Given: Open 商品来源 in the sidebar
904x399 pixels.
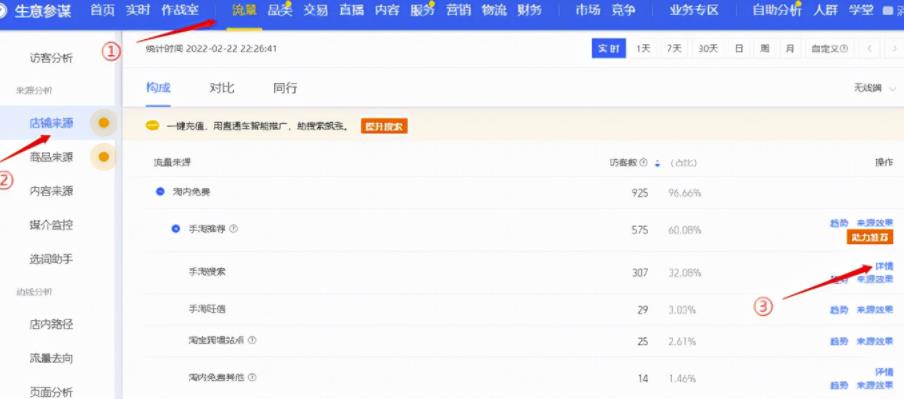Looking at the screenshot, I should click(51, 157).
